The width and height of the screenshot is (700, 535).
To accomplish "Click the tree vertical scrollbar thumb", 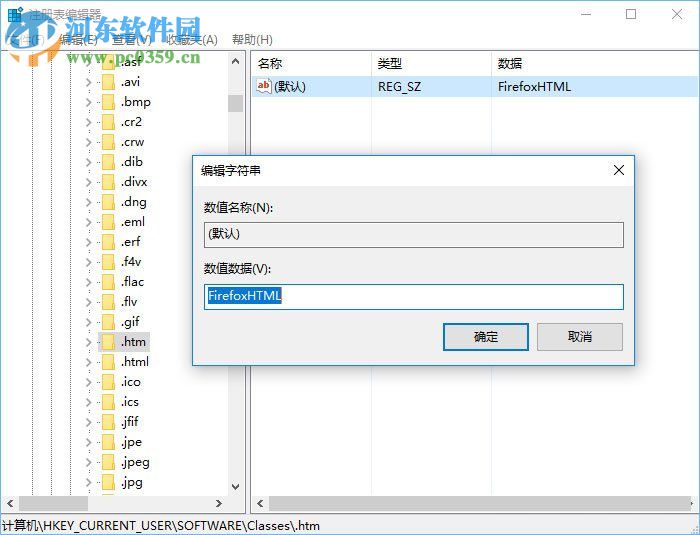I will [236, 104].
